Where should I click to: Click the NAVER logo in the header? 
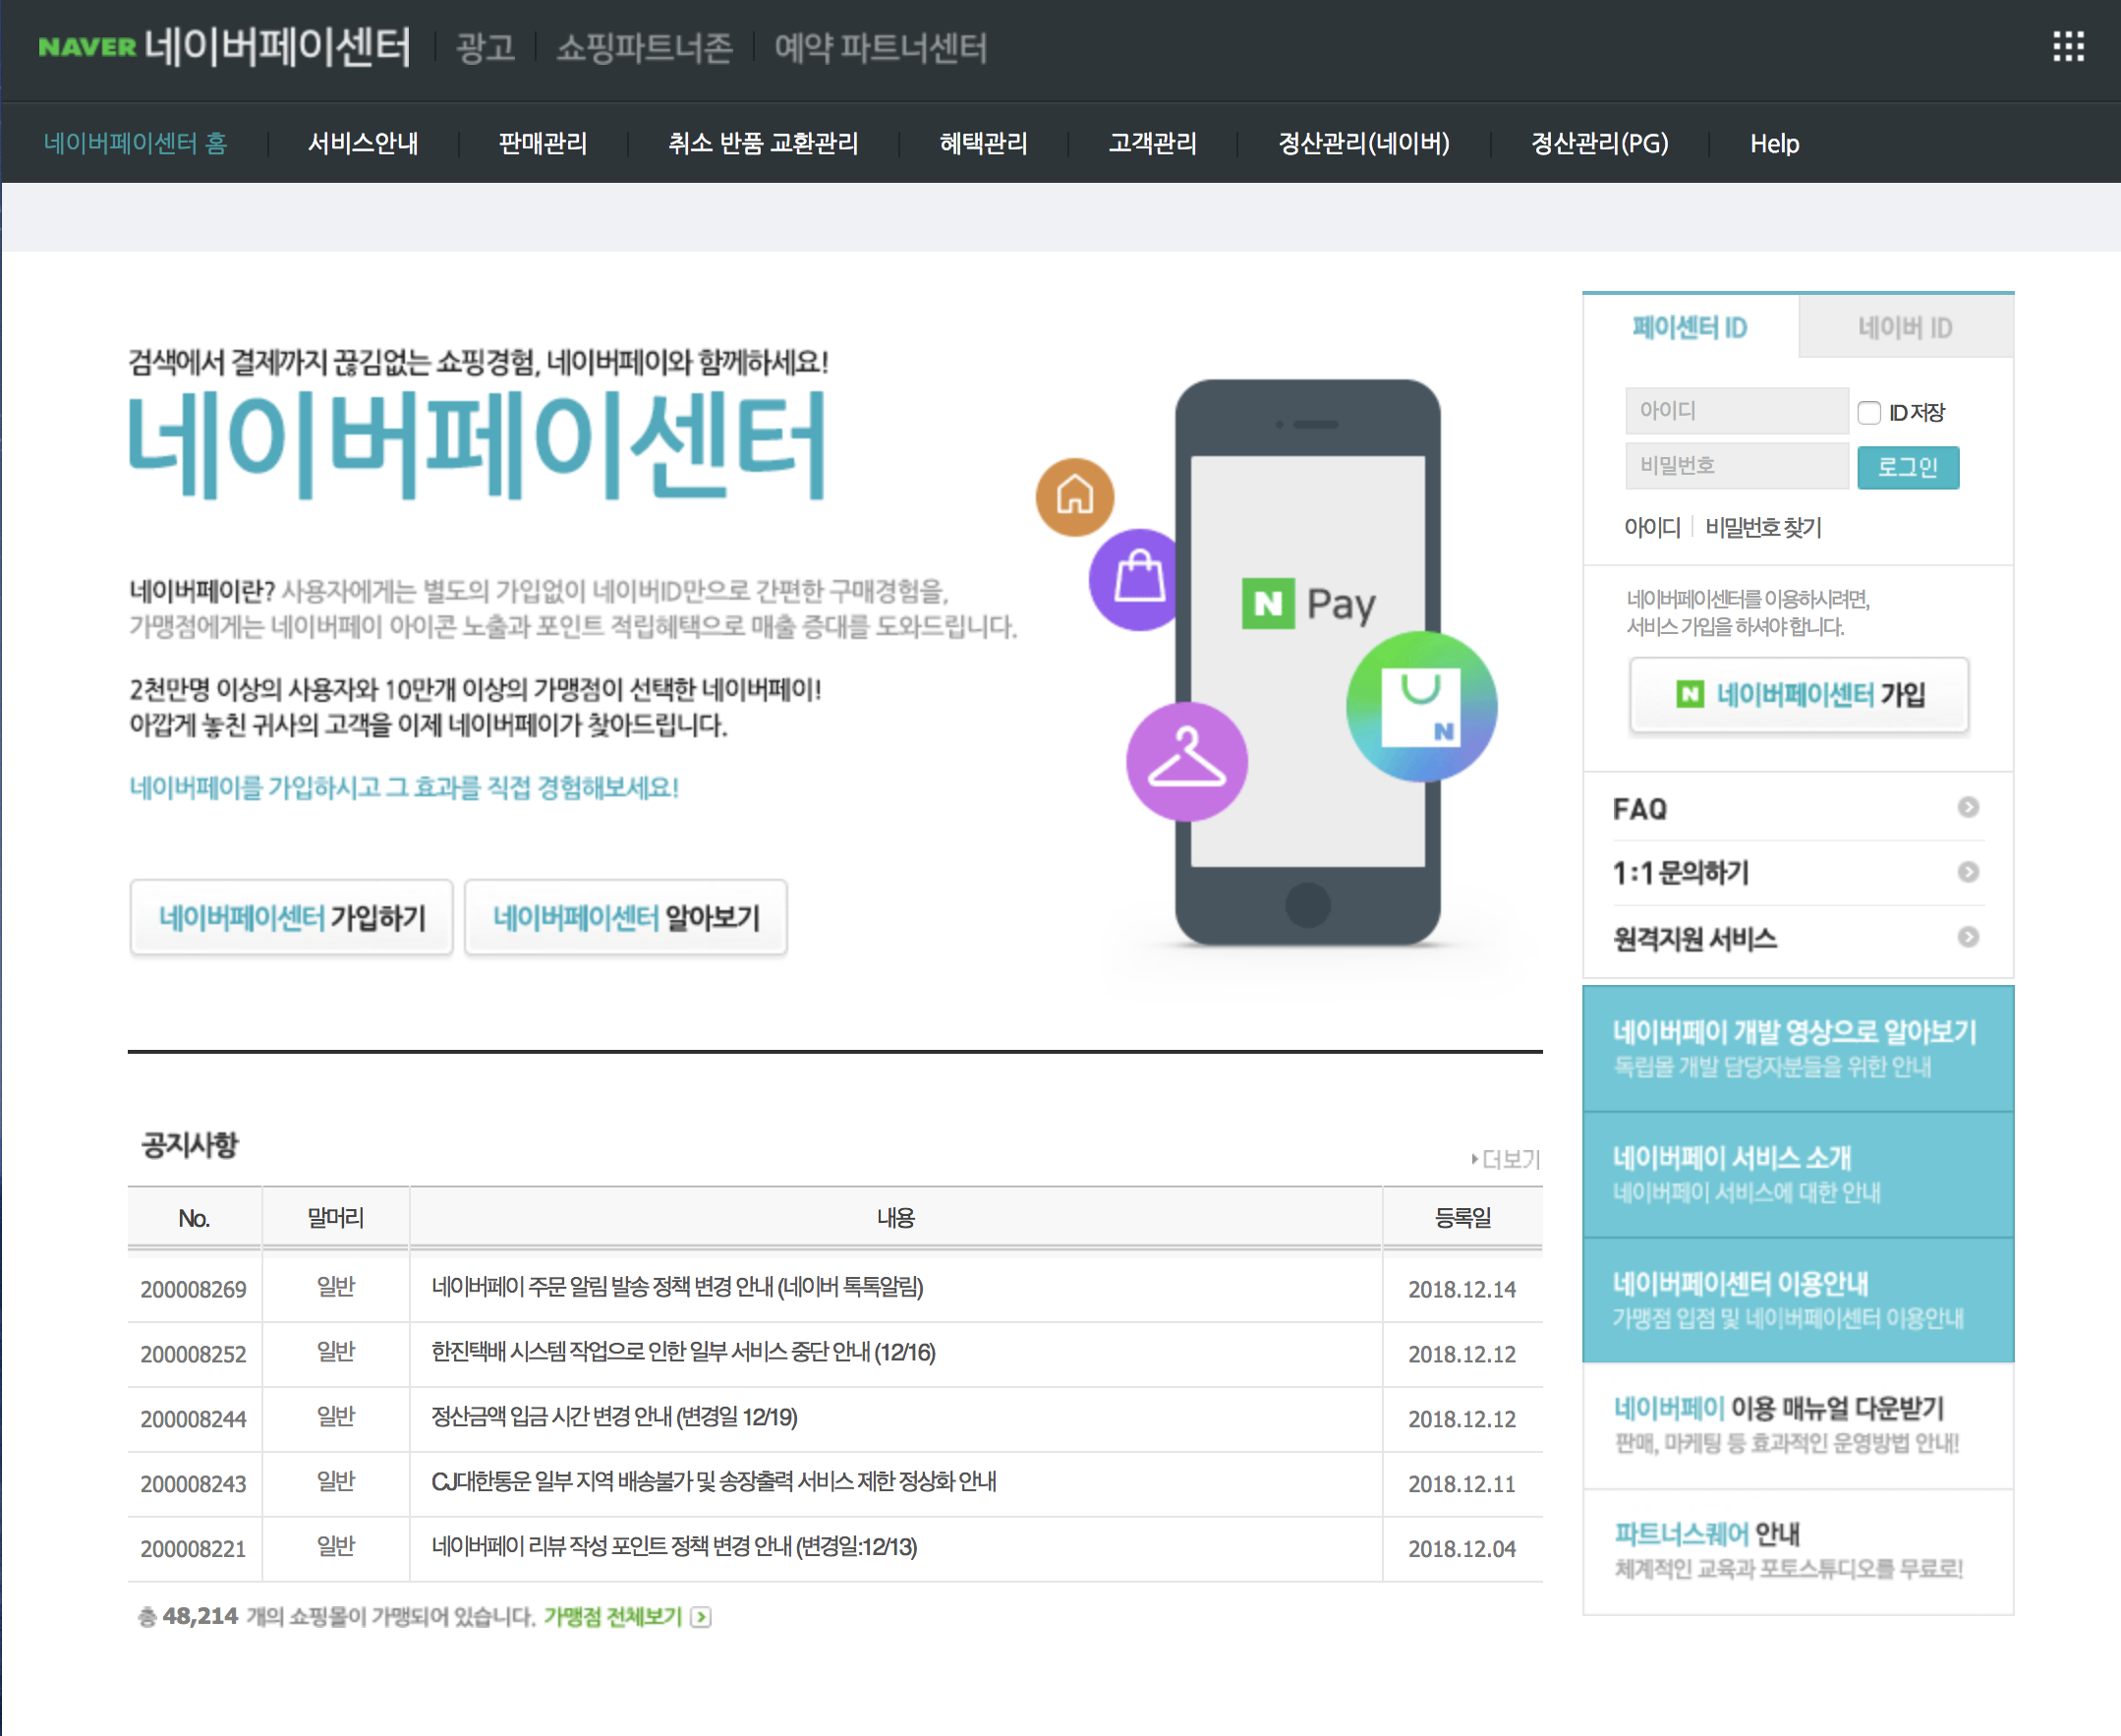click(87, 47)
